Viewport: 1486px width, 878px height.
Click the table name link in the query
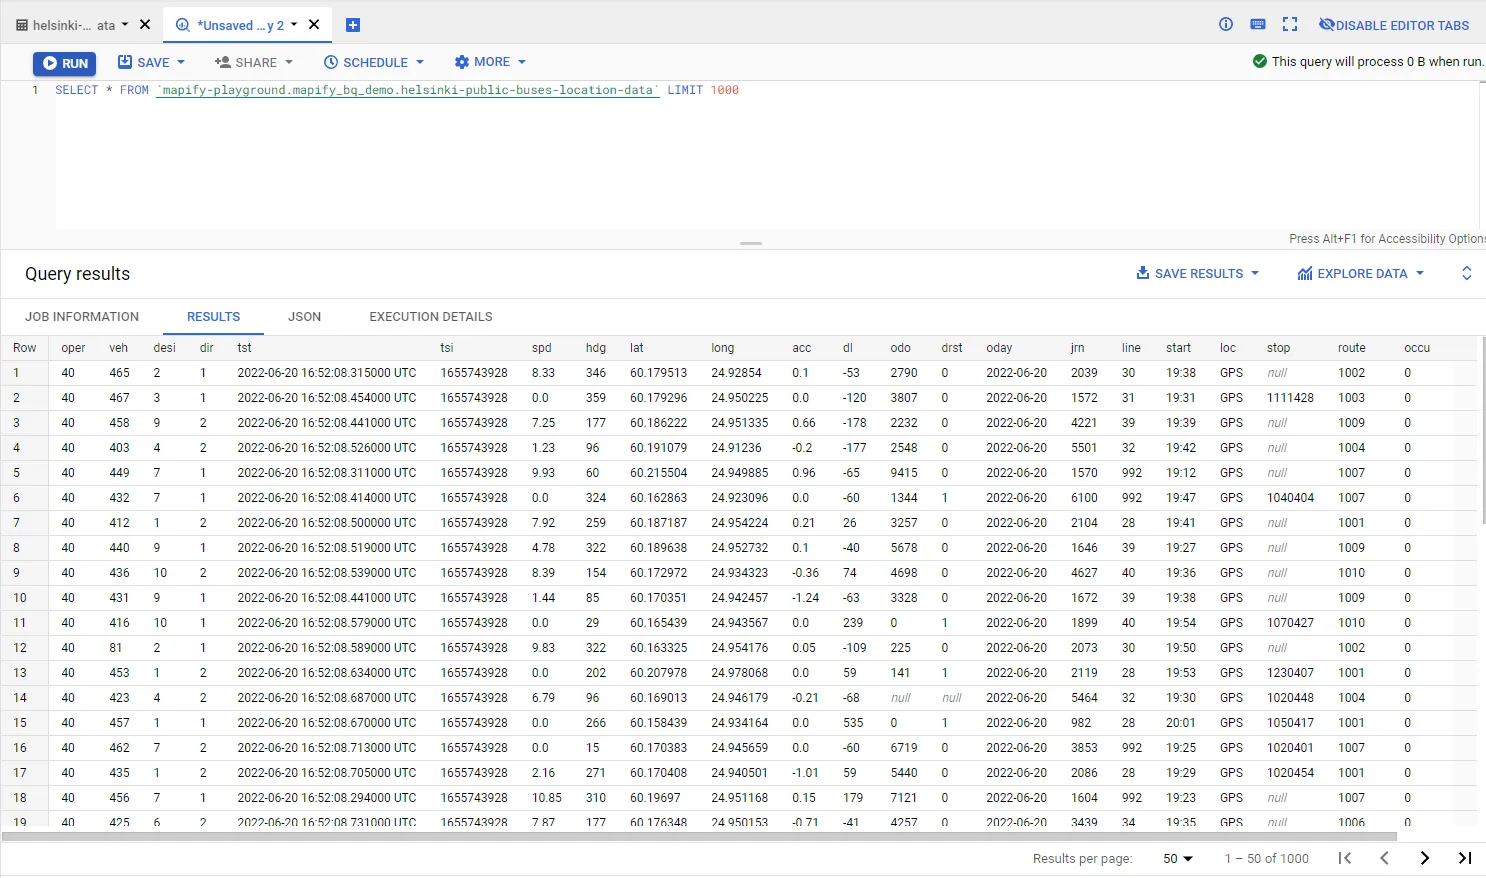(408, 90)
